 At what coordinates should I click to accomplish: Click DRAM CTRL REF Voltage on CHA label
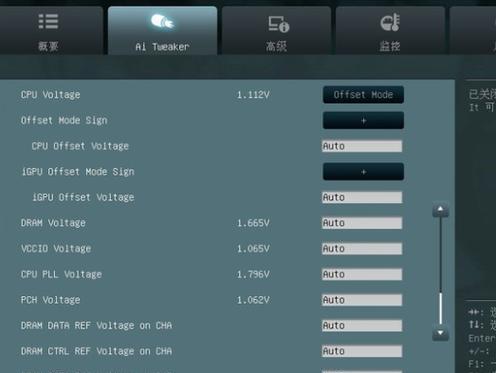[96, 351]
